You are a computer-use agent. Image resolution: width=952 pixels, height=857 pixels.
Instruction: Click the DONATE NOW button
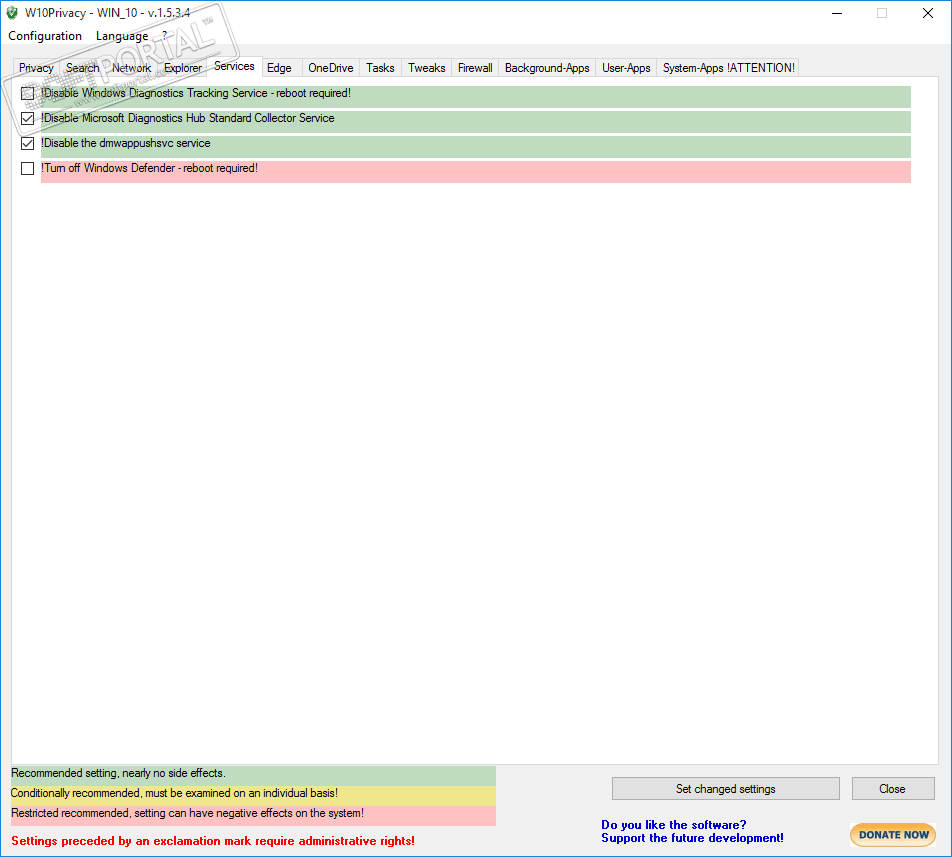893,835
